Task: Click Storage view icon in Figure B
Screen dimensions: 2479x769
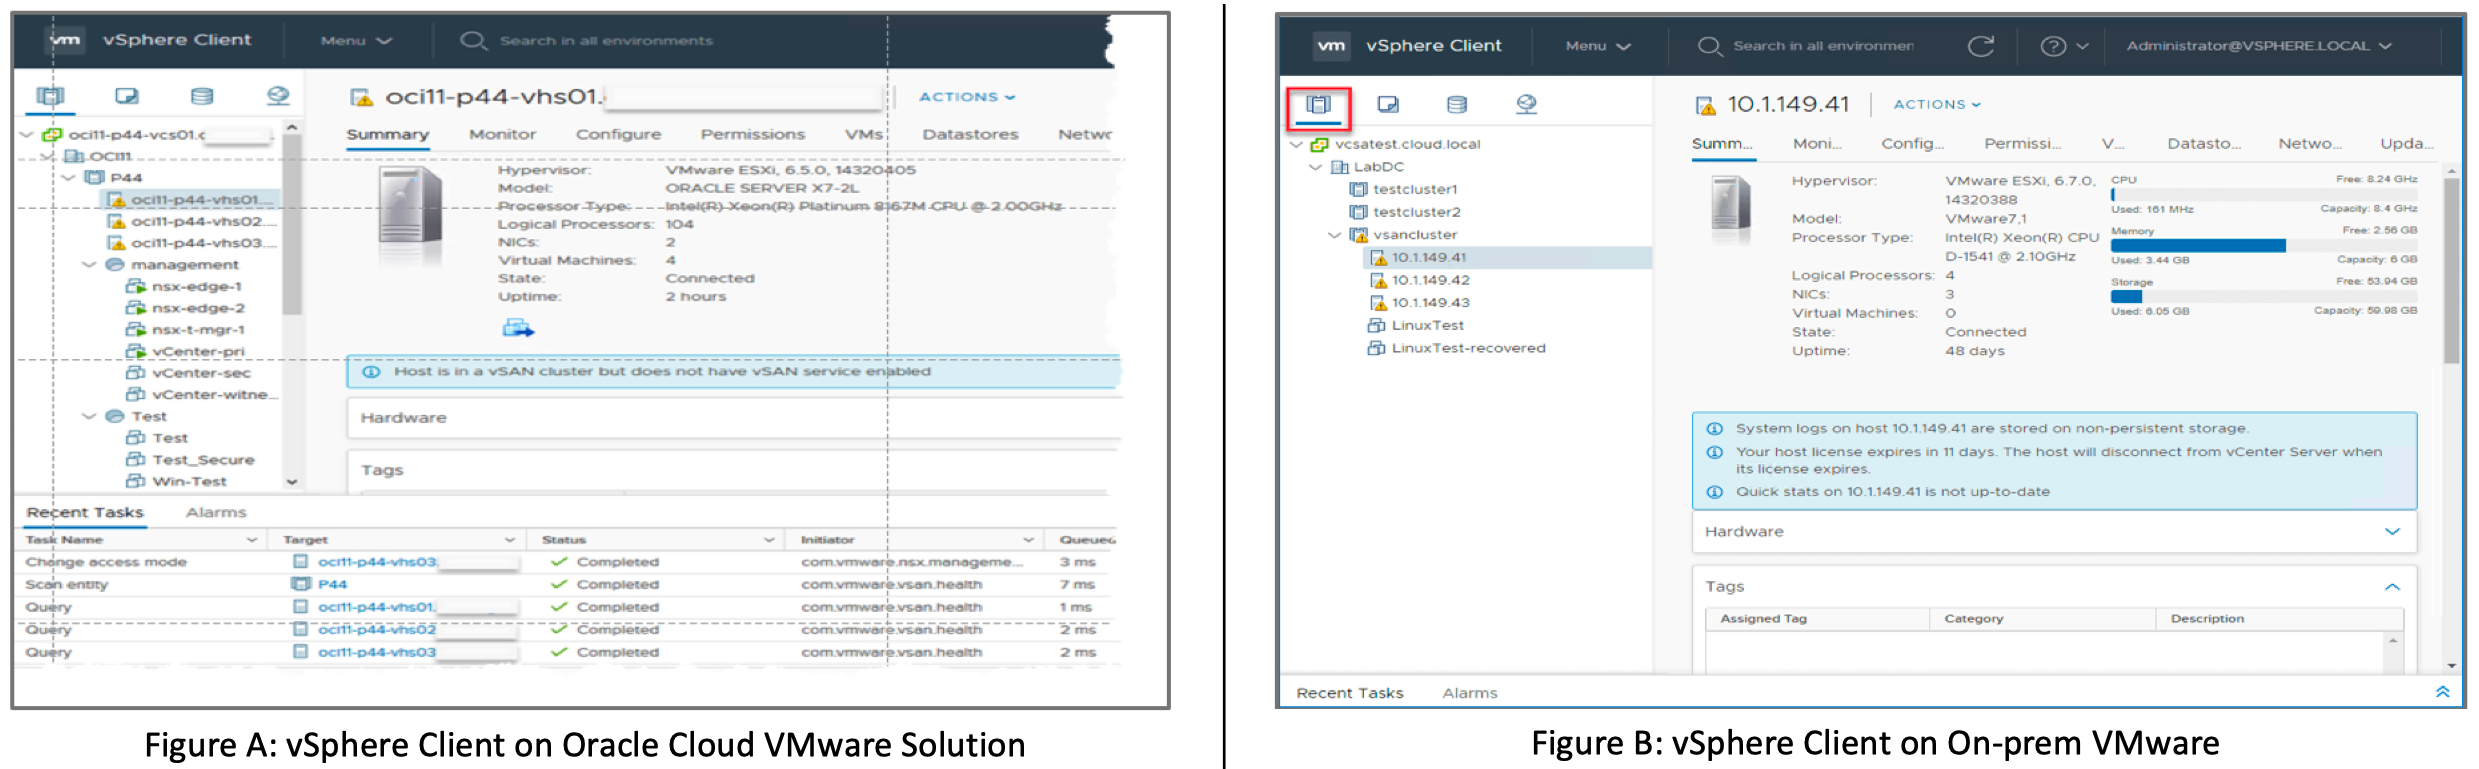Action: coord(1457,104)
